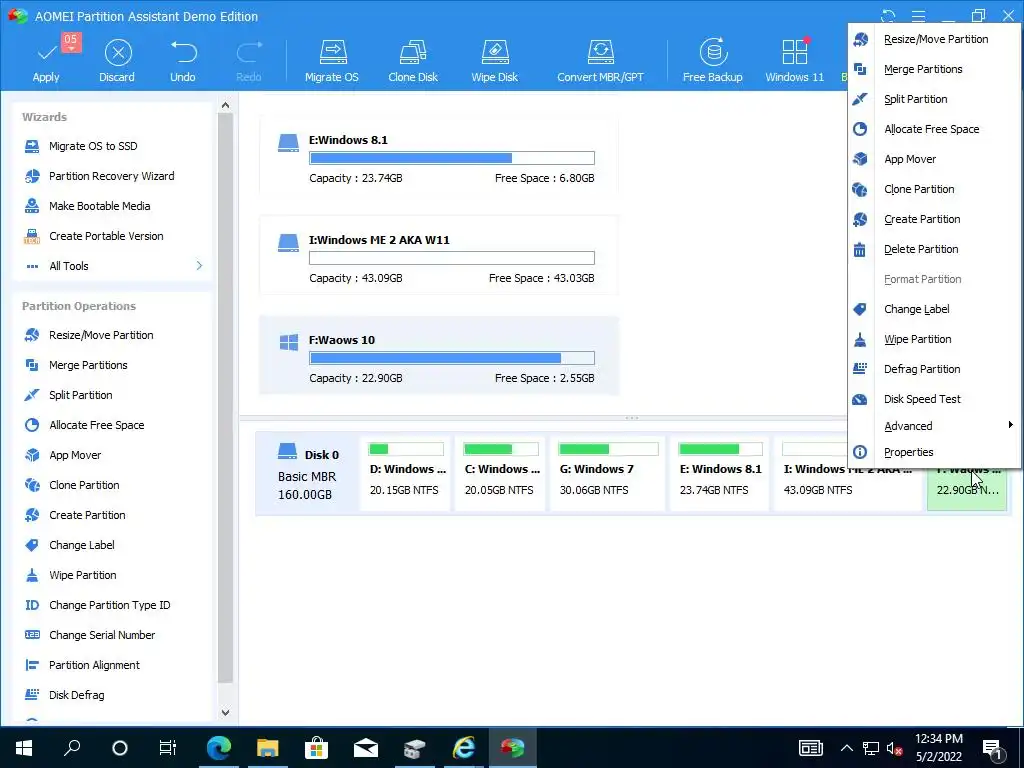This screenshot has height=768, width=1024.
Task: Discard pending operations in toolbar
Action: coord(117,60)
